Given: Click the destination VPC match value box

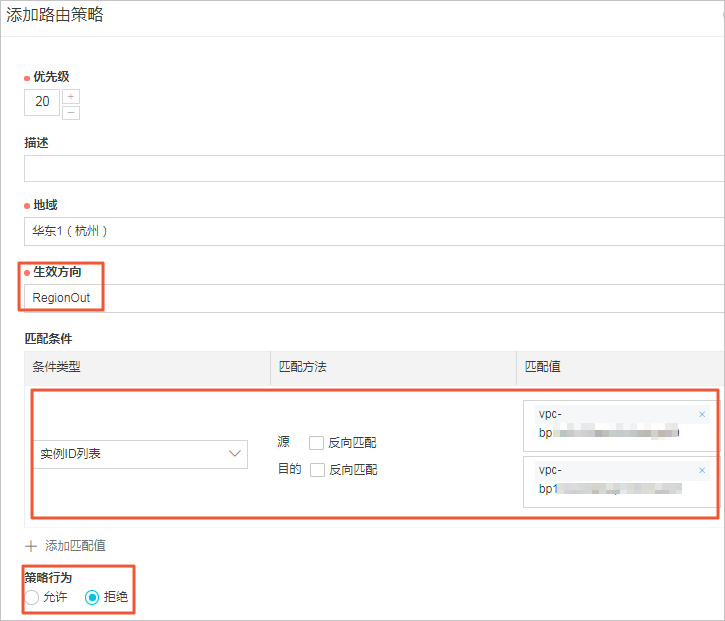Looking at the screenshot, I should [621, 482].
